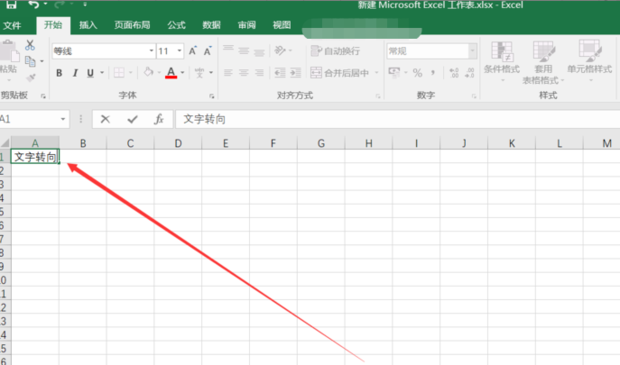Image resolution: width=620 pixels, height=365 pixels.
Task: Cancel the cell entry with the X icon
Action: coord(105,119)
